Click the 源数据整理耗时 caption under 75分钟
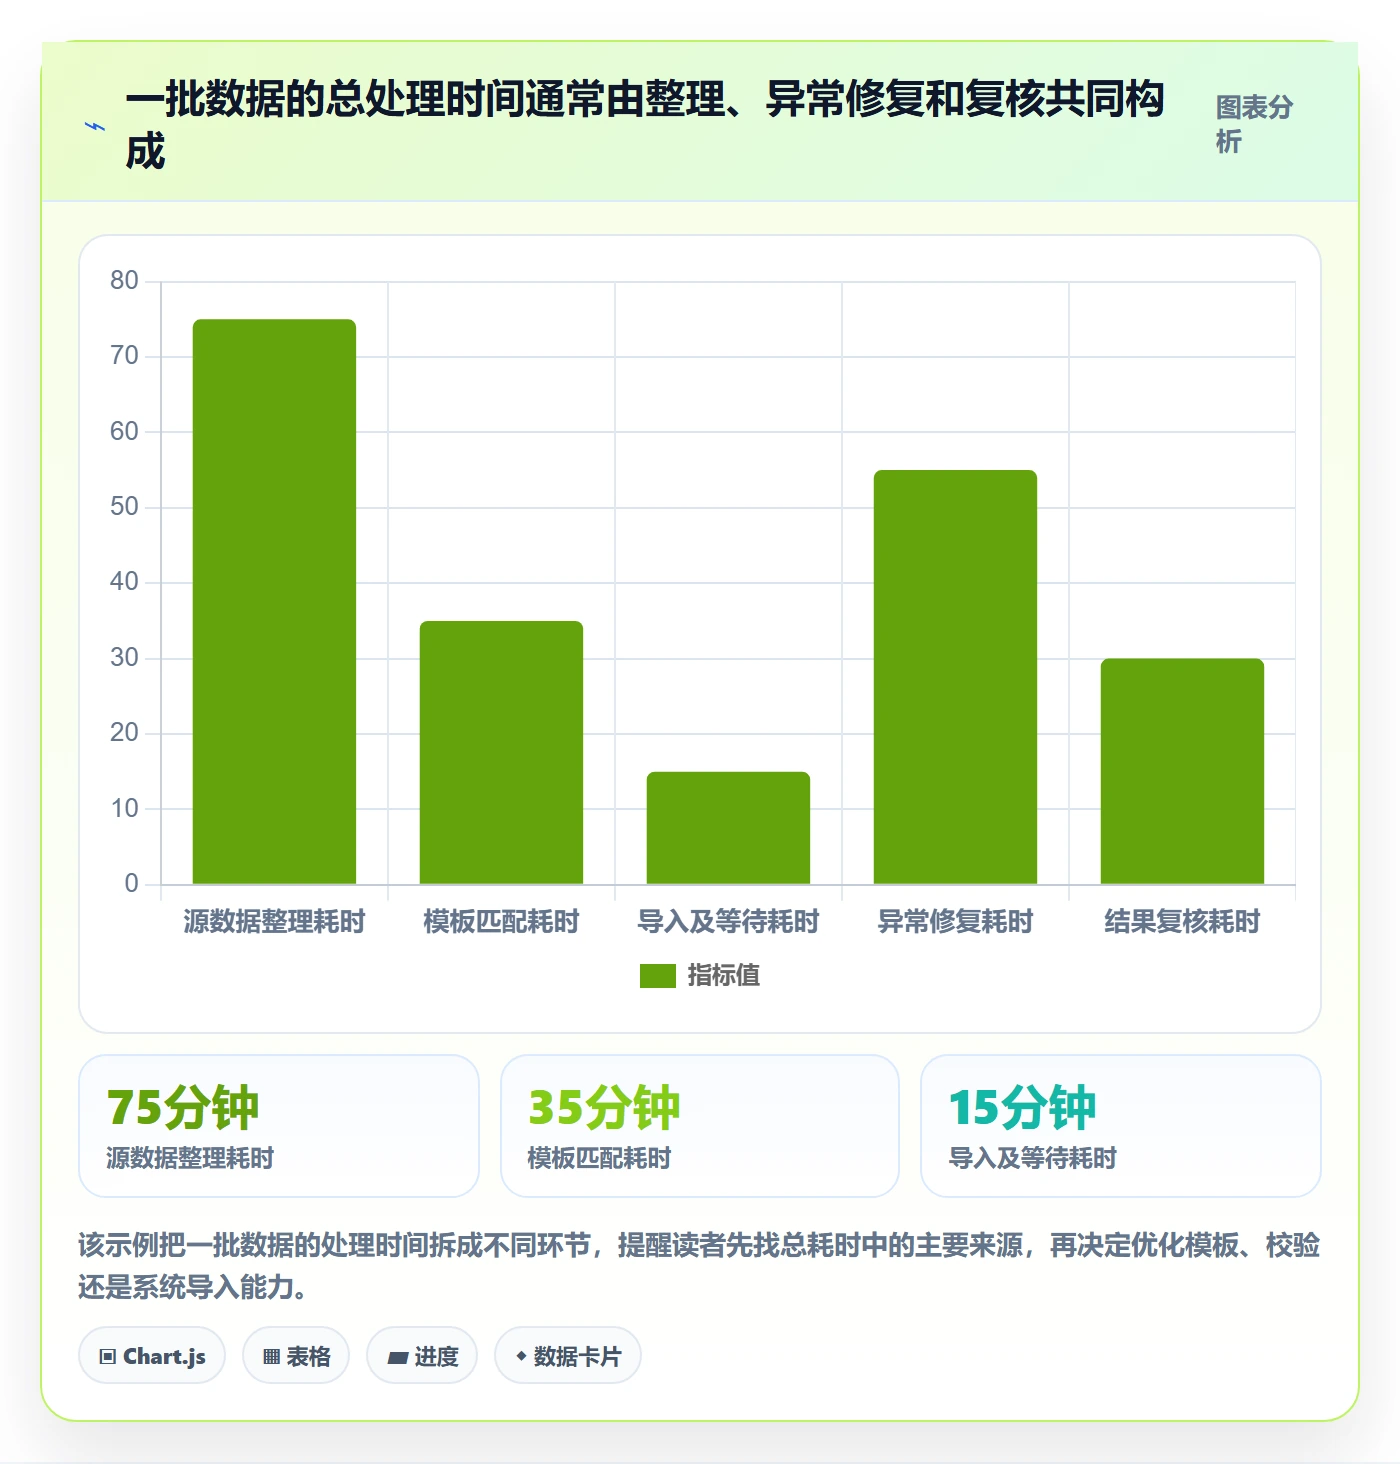 (190, 1158)
